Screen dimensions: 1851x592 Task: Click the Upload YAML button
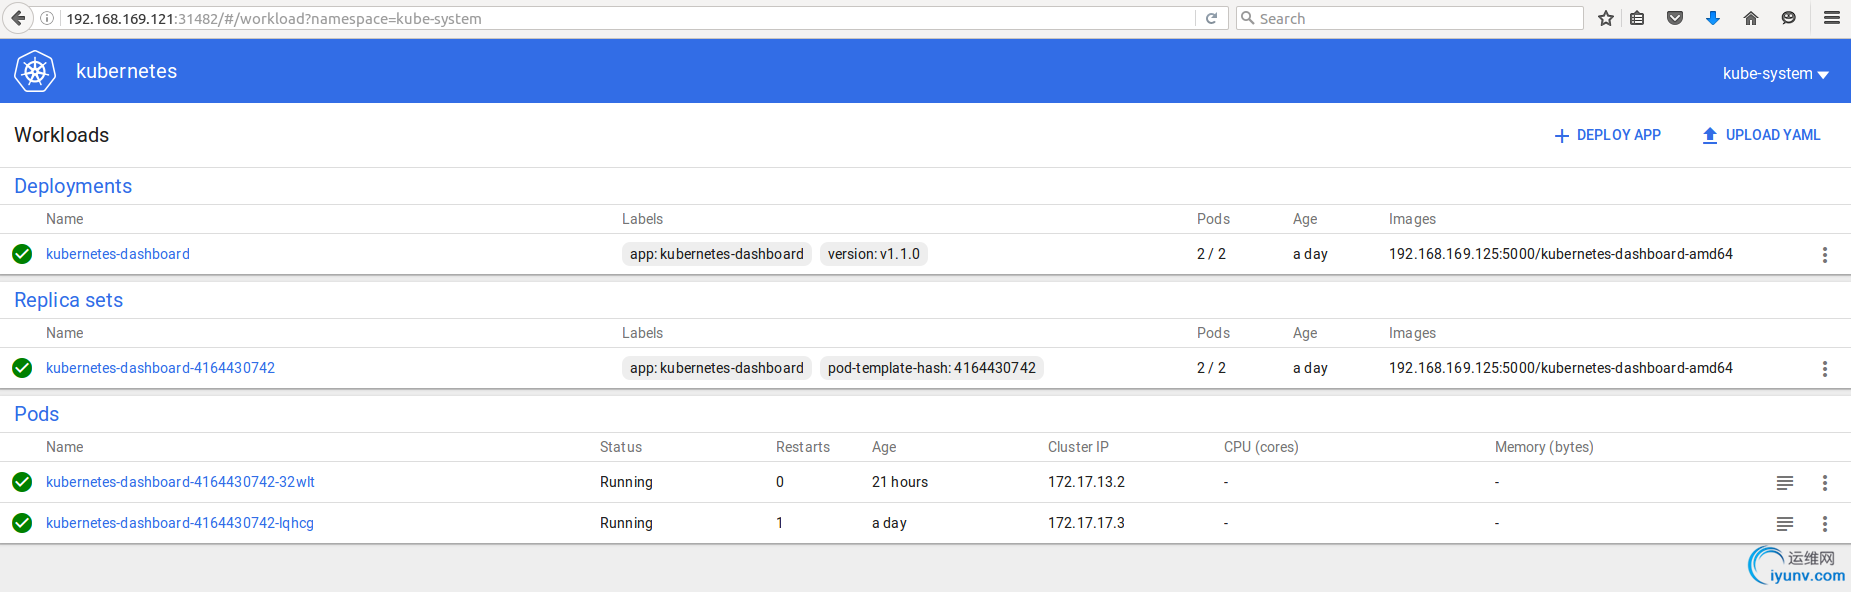[1761, 135]
